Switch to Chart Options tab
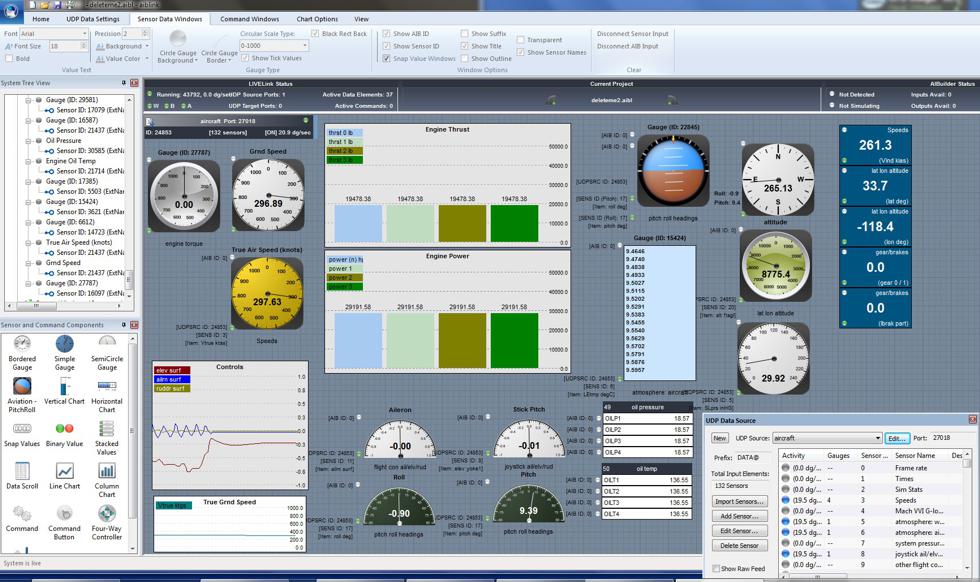The image size is (980, 582). click(x=317, y=19)
